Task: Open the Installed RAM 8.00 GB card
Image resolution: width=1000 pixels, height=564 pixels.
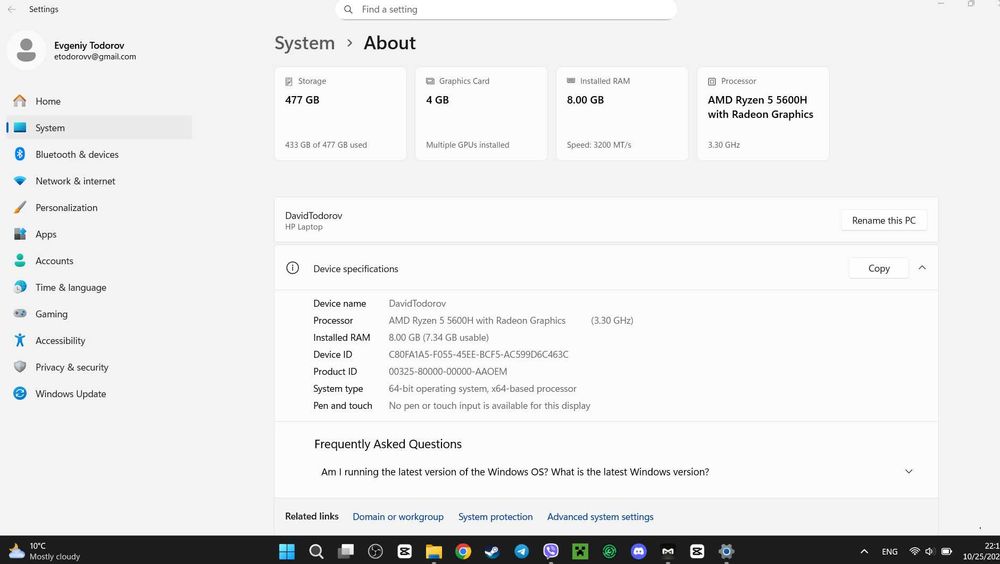Action: 622,114
